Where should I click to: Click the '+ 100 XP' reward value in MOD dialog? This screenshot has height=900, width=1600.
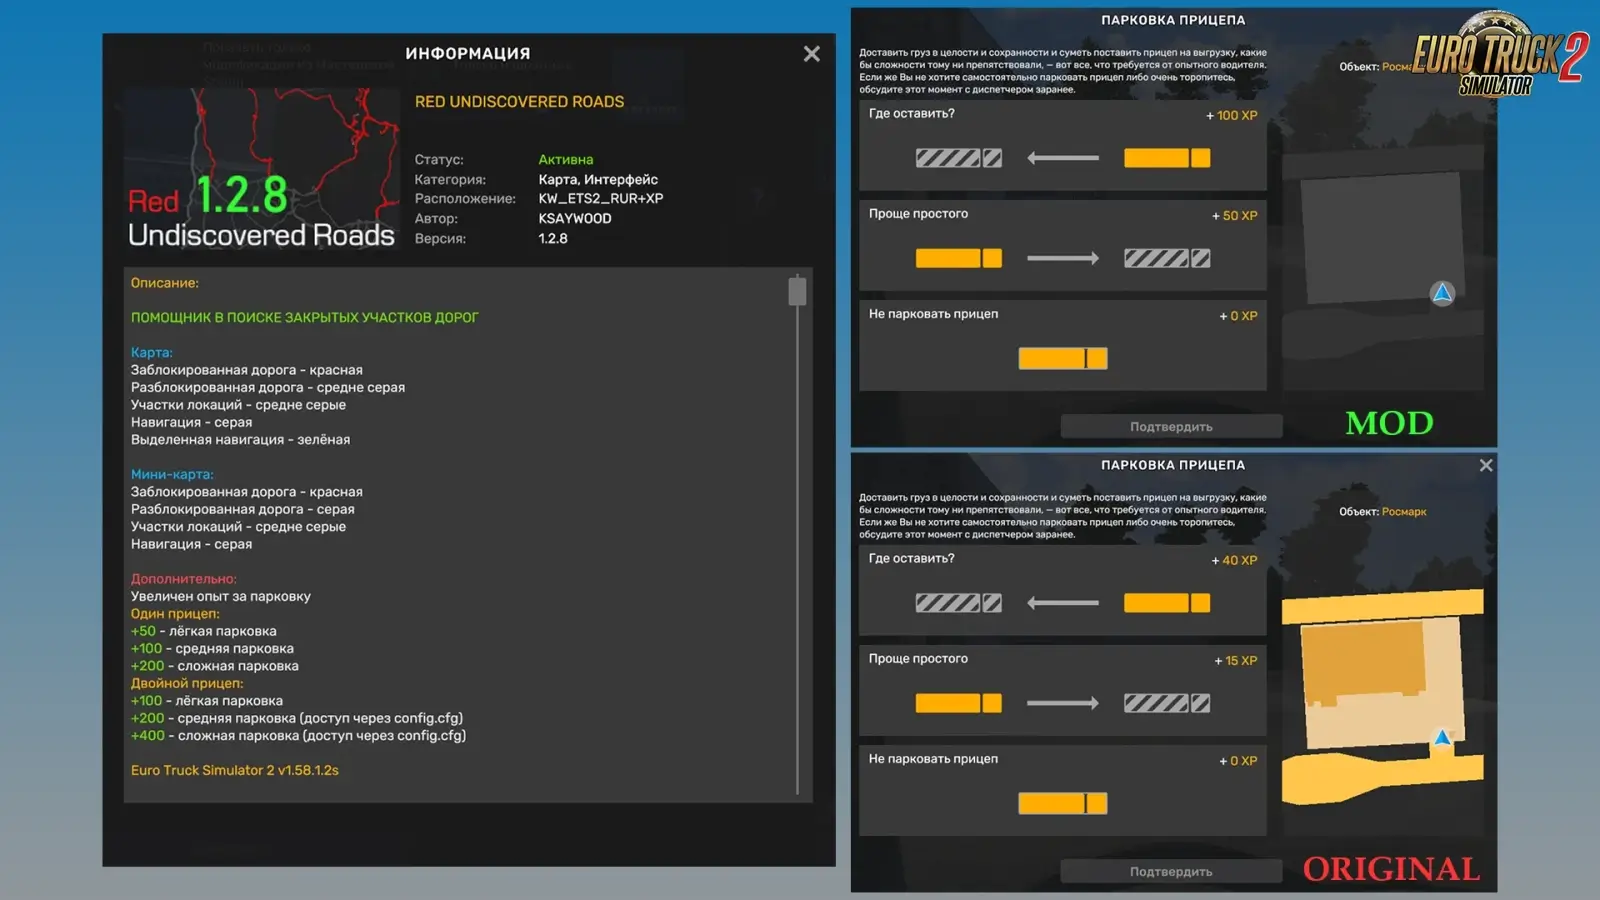(x=1231, y=116)
